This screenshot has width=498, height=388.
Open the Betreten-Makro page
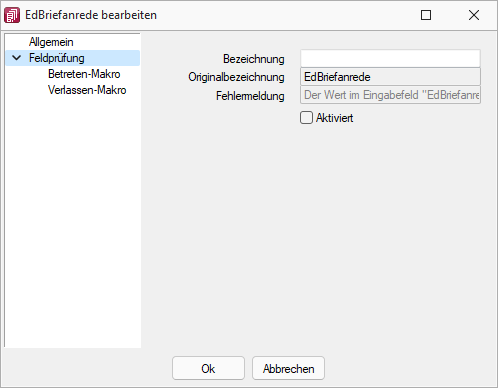(84, 74)
